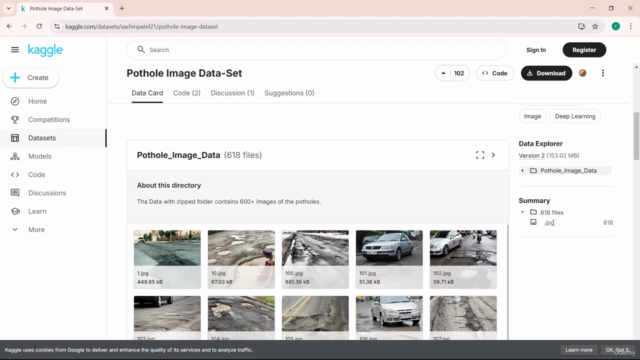Click the dataset owner avatar
The image size is (640, 360).
coord(582,73)
